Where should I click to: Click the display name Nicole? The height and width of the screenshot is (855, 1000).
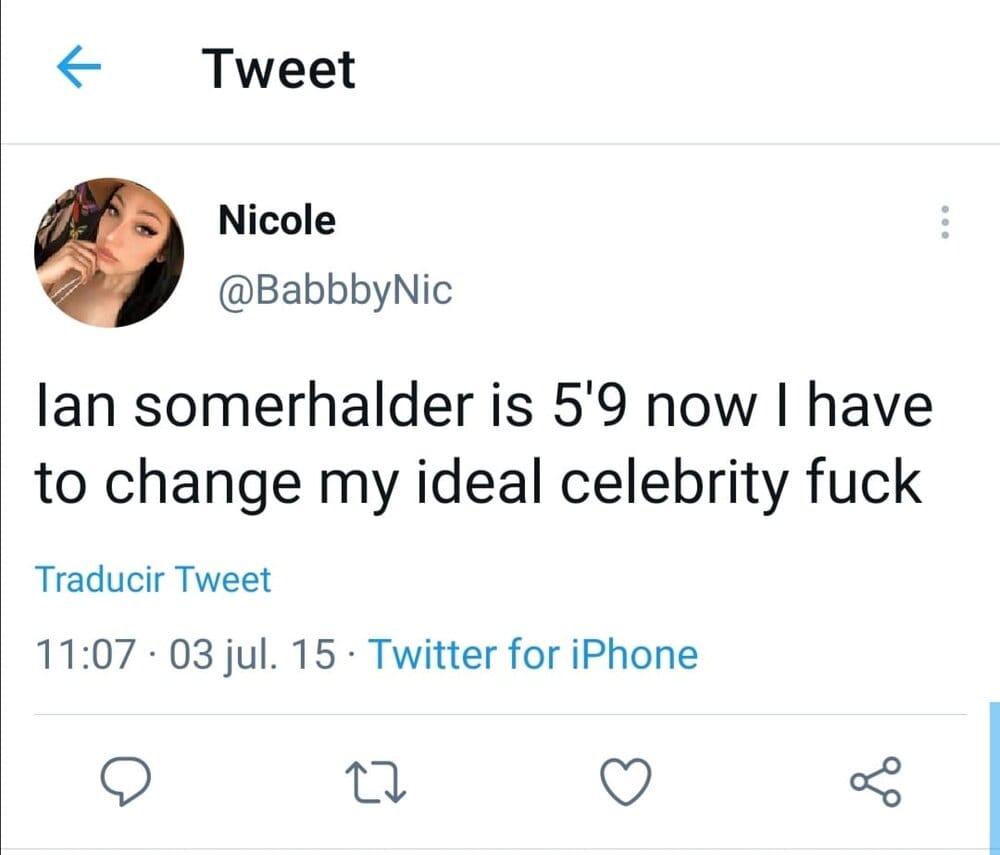click(277, 220)
